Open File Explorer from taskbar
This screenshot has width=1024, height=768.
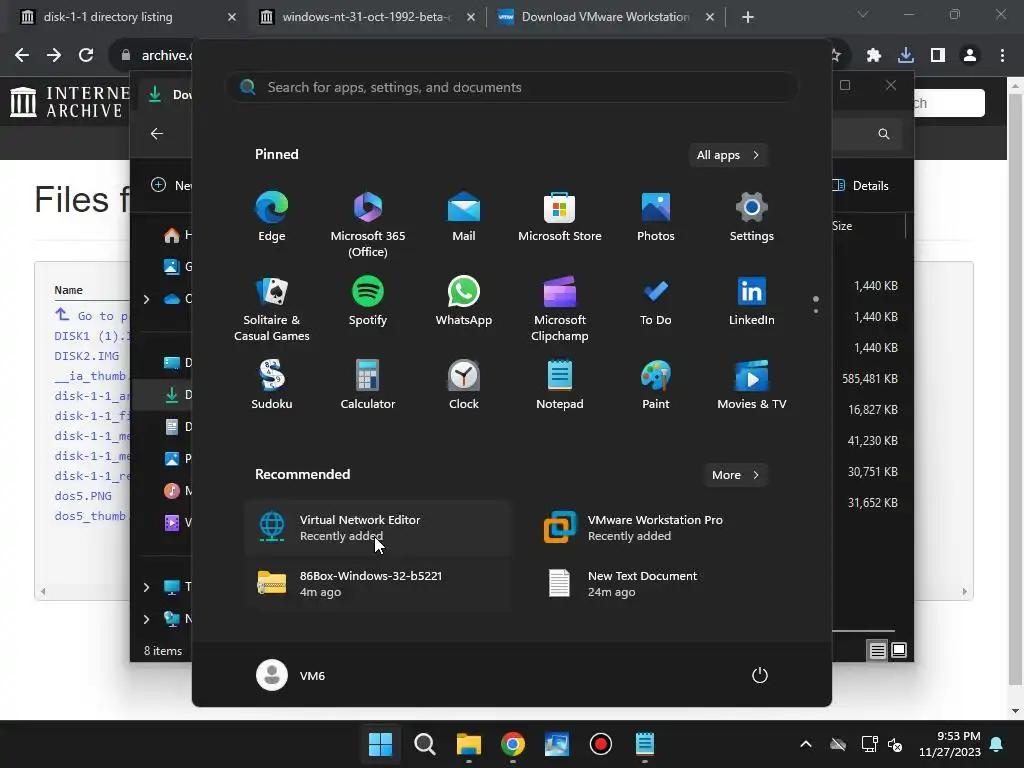point(468,744)
